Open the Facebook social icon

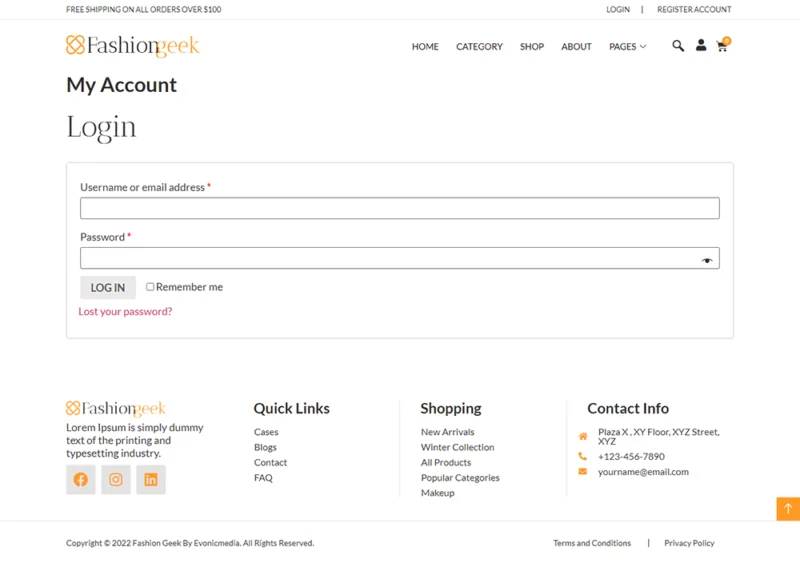coord(81,479)
